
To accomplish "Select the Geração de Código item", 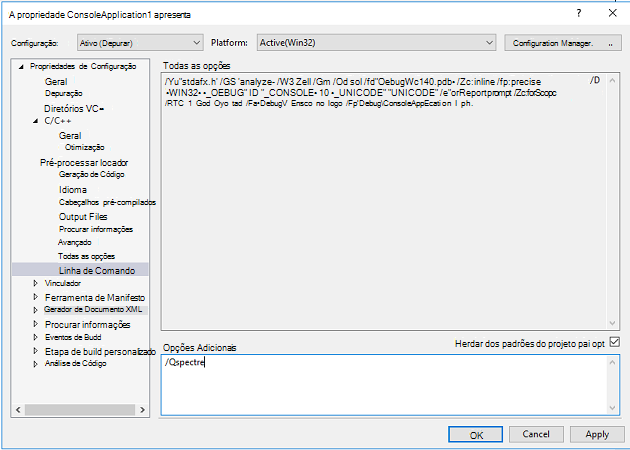I will point(92,174).
